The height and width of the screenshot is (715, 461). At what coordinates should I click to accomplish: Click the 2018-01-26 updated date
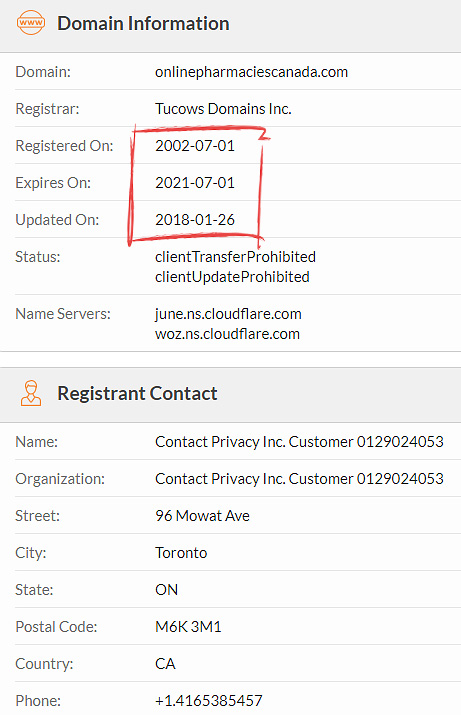[195, 220]
